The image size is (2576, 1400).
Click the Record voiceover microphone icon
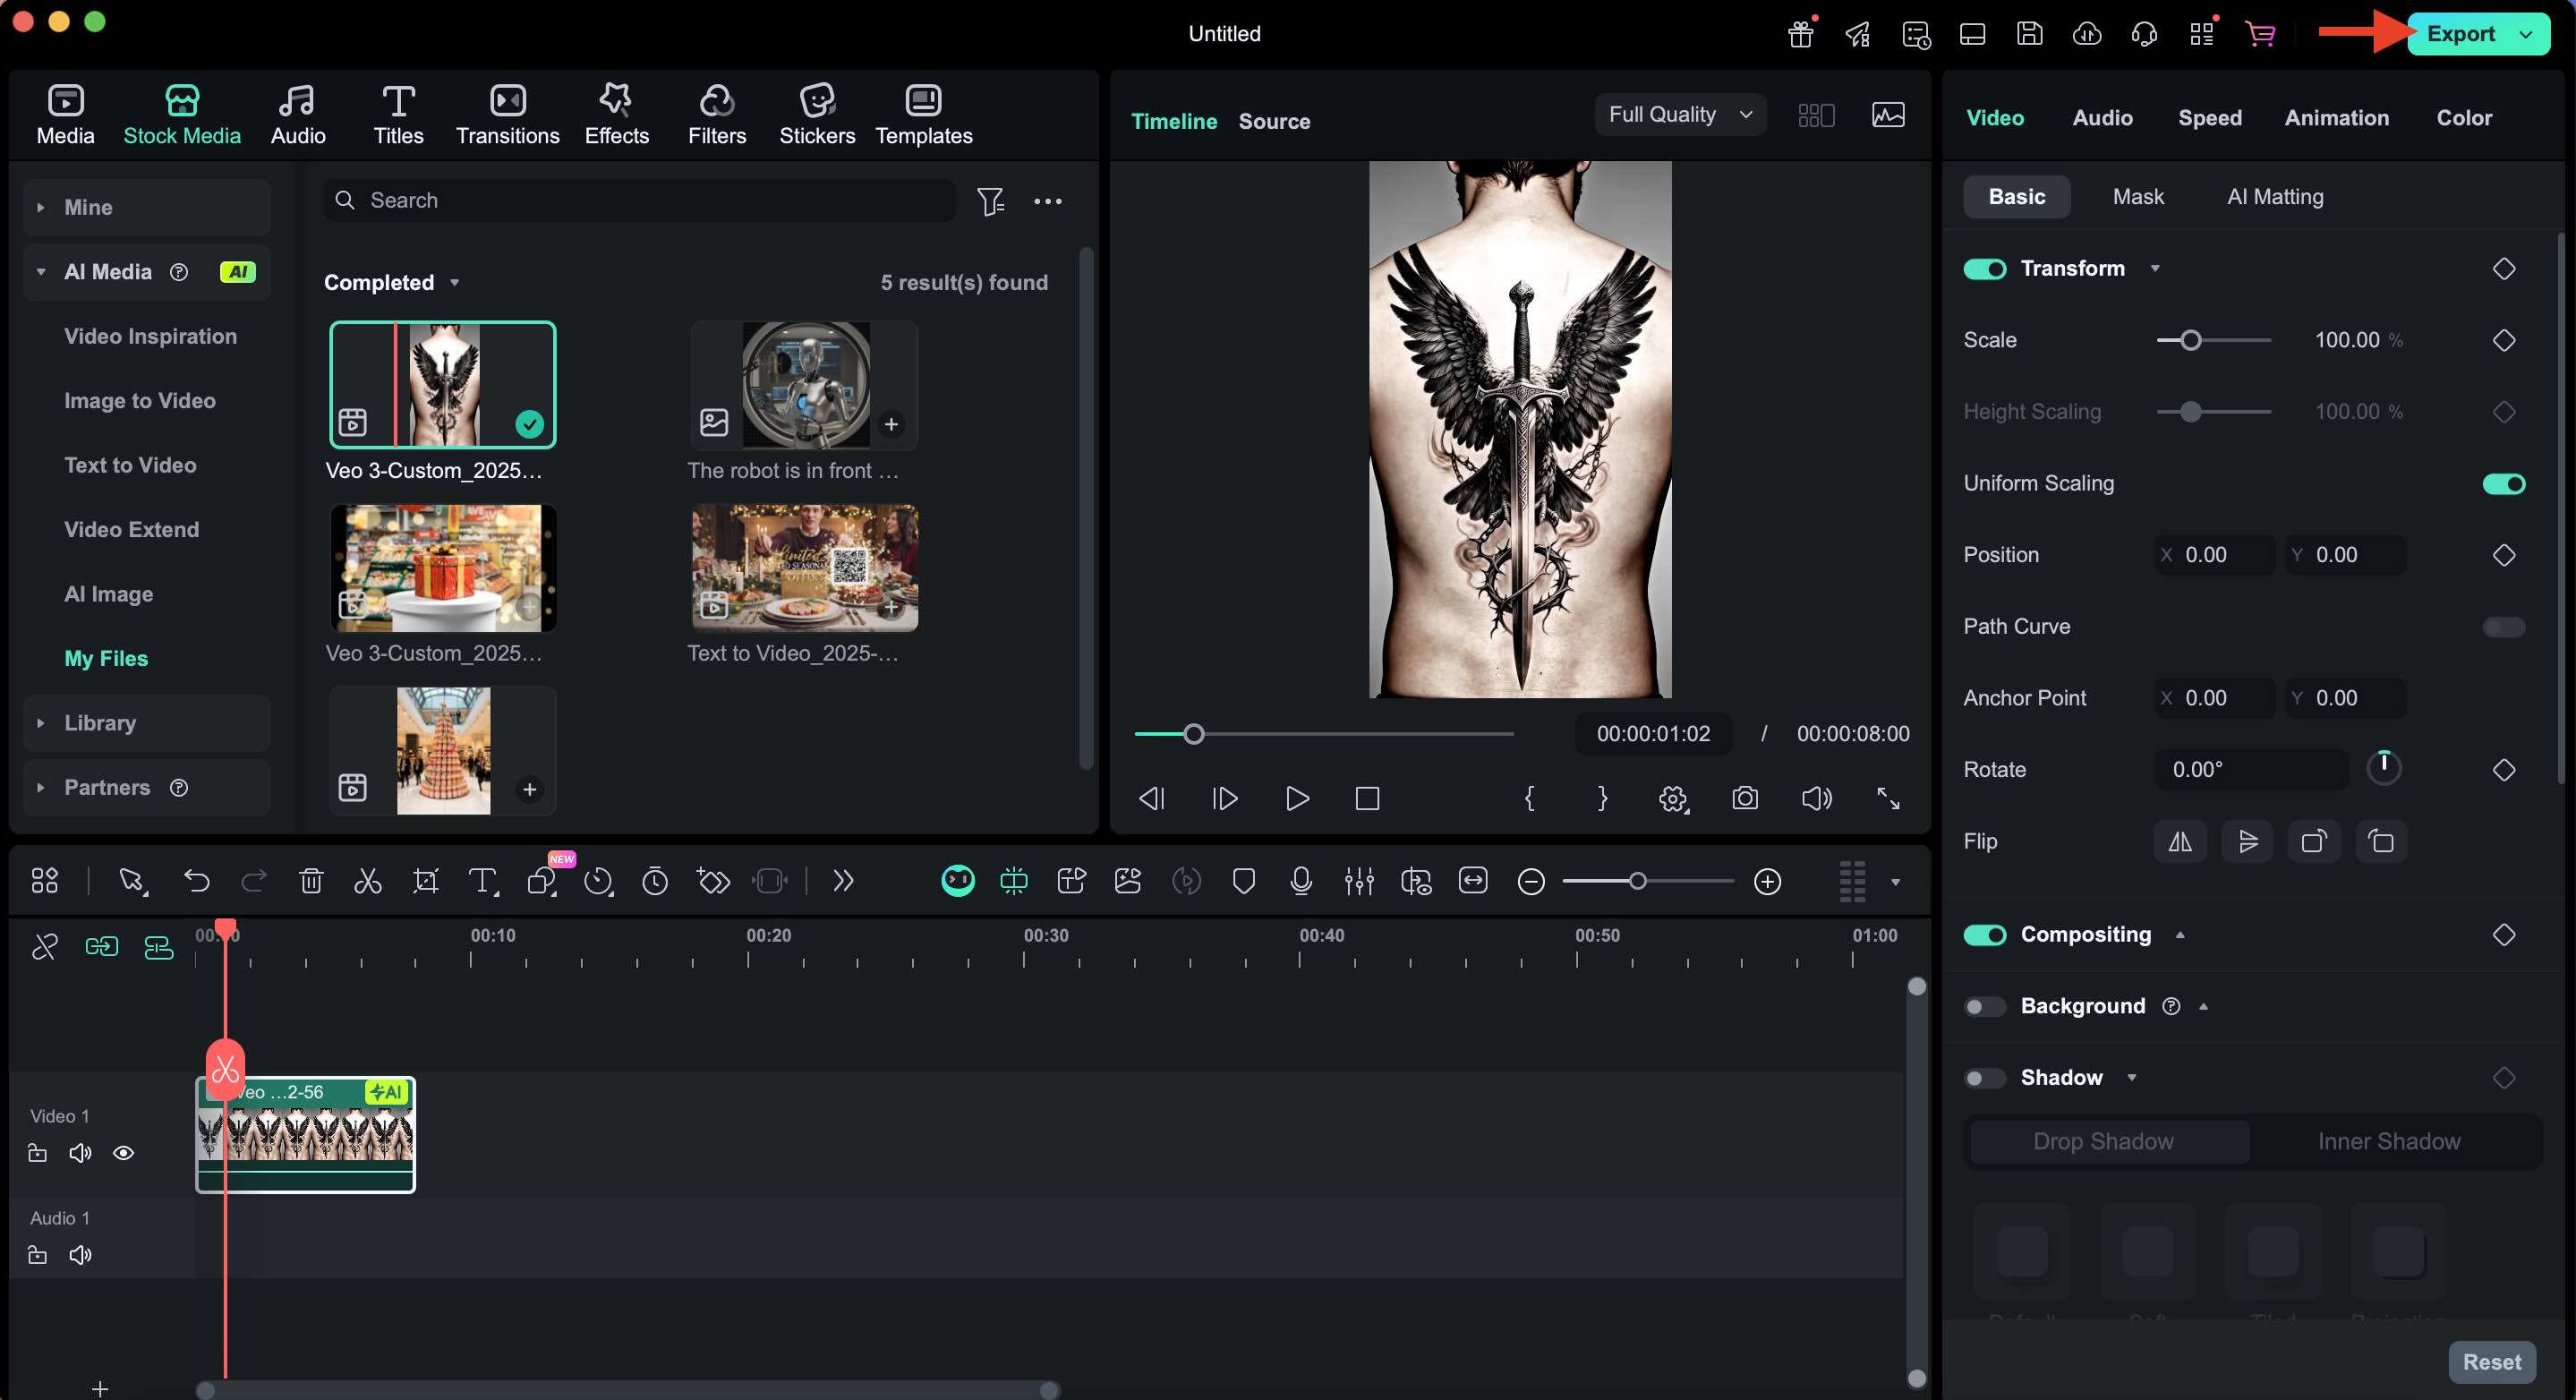click(x=1301, y=881)
